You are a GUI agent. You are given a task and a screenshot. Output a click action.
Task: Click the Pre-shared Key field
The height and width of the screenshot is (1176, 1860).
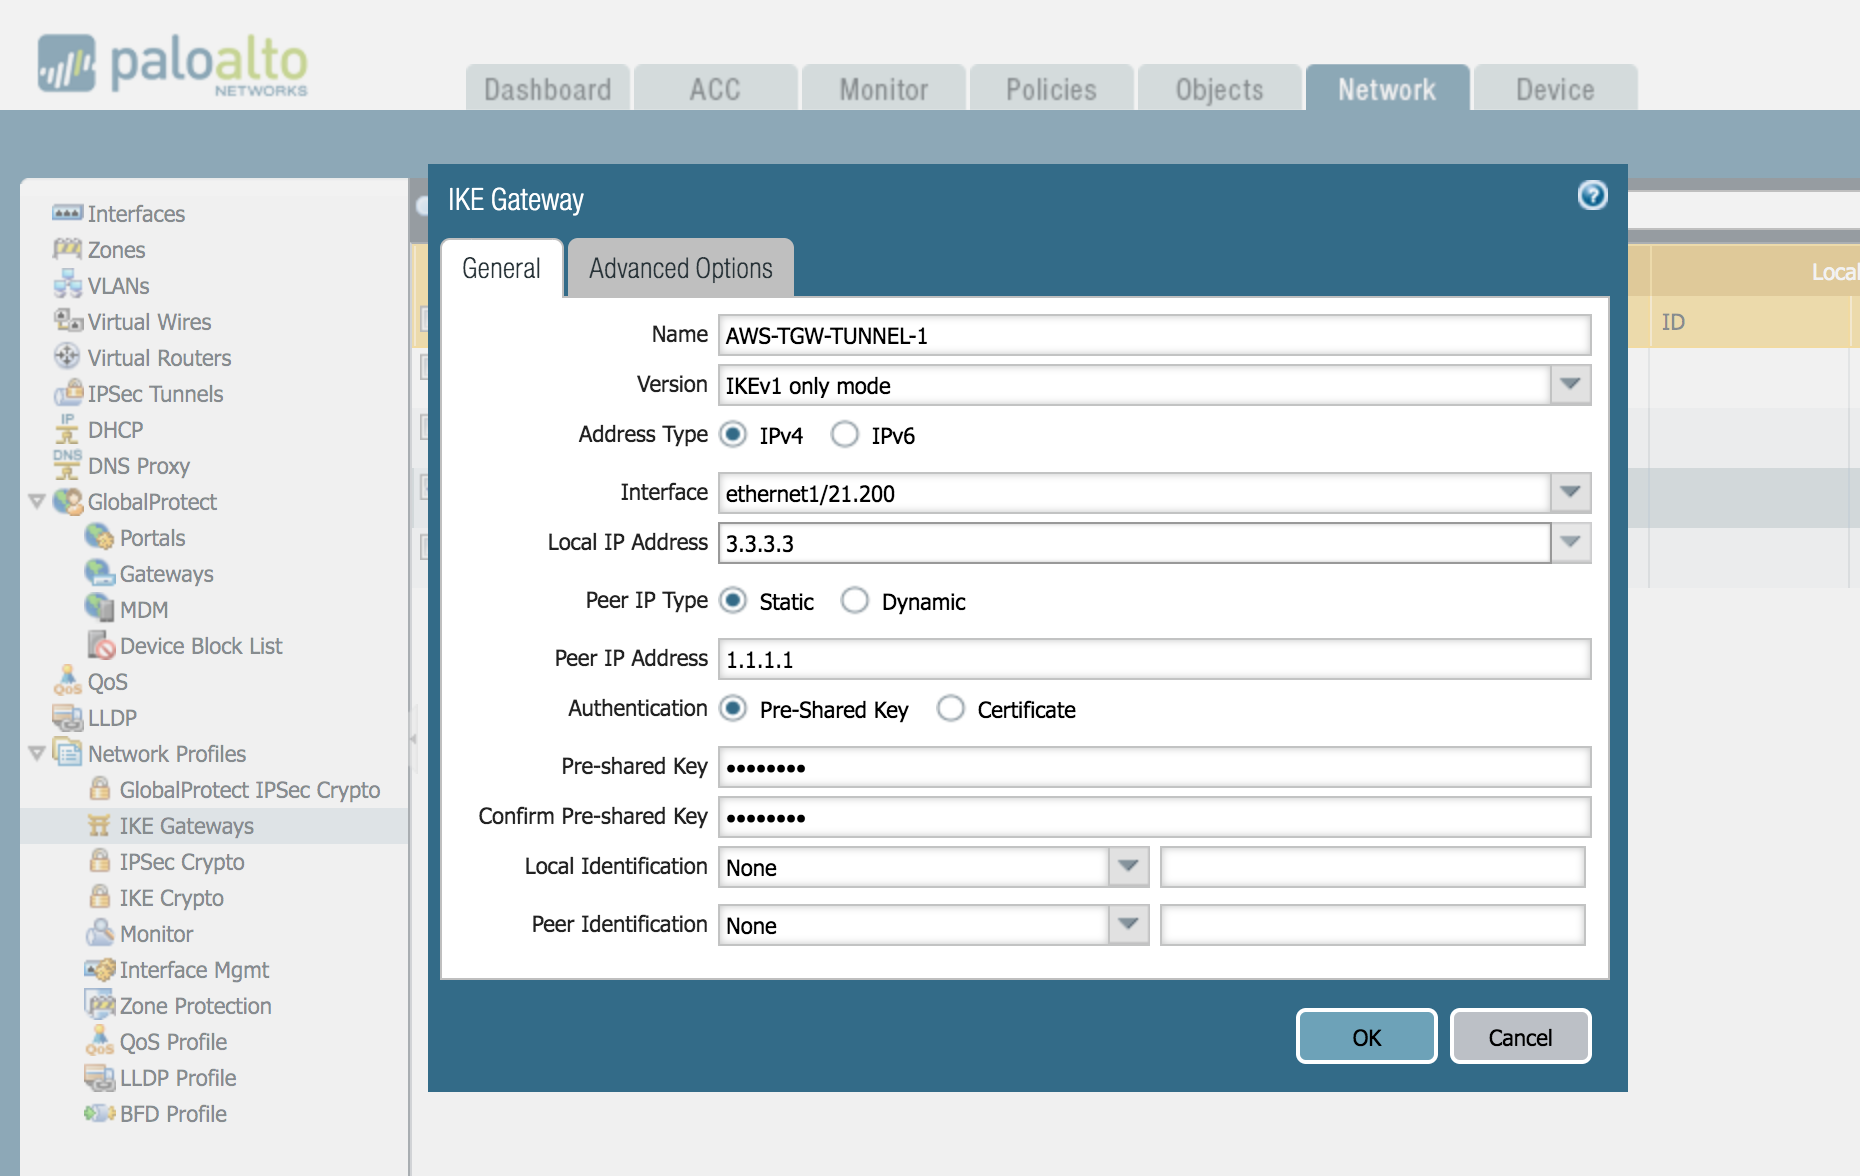pyautogui.click(x=1154, y=767)
